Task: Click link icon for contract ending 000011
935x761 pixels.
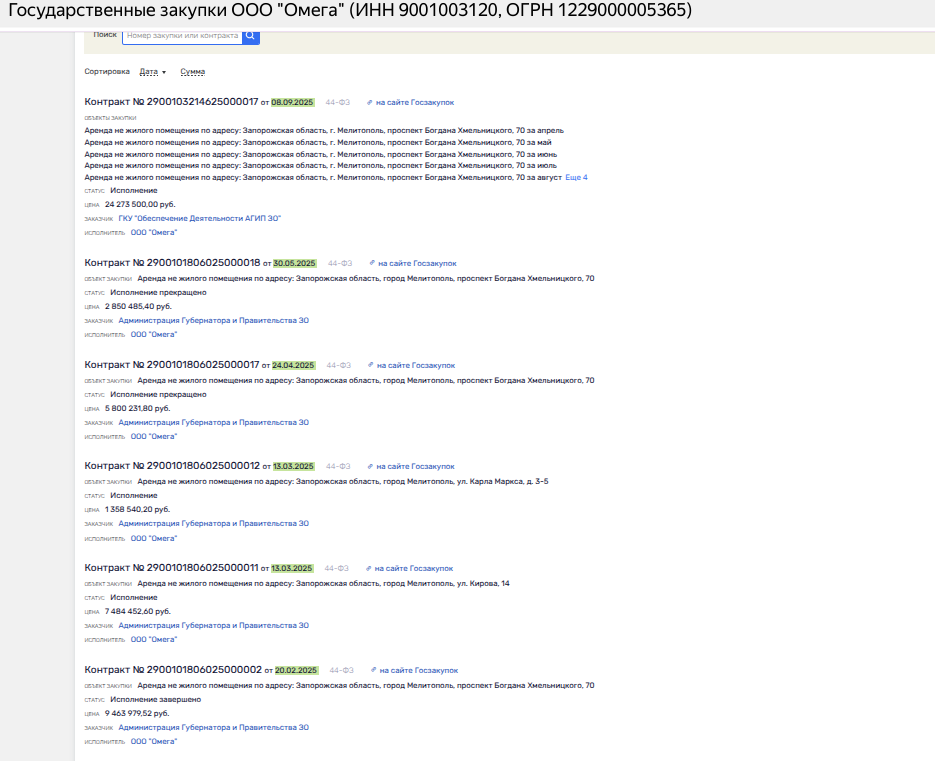Action: (x=370, y=568)
